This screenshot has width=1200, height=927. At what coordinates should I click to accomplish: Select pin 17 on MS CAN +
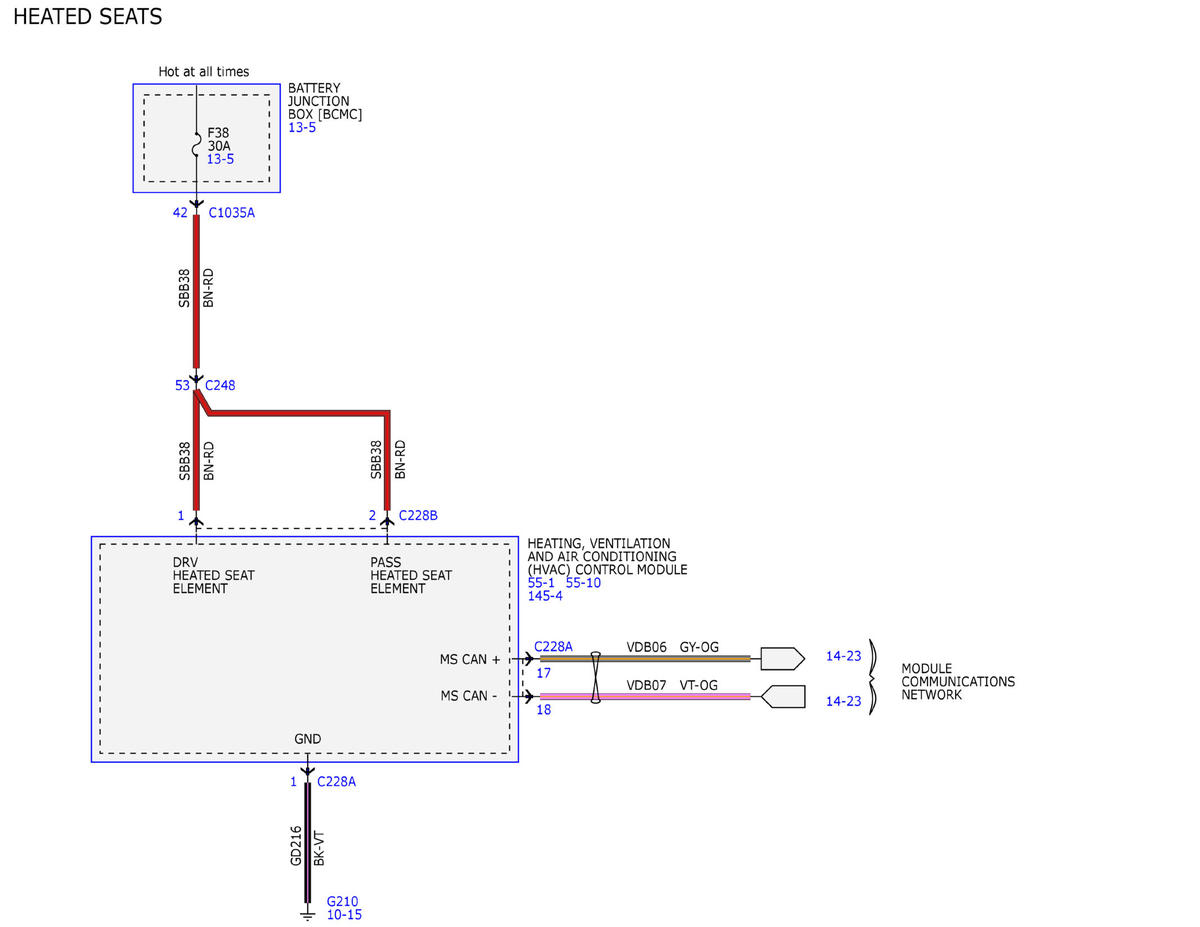(544, 673)
